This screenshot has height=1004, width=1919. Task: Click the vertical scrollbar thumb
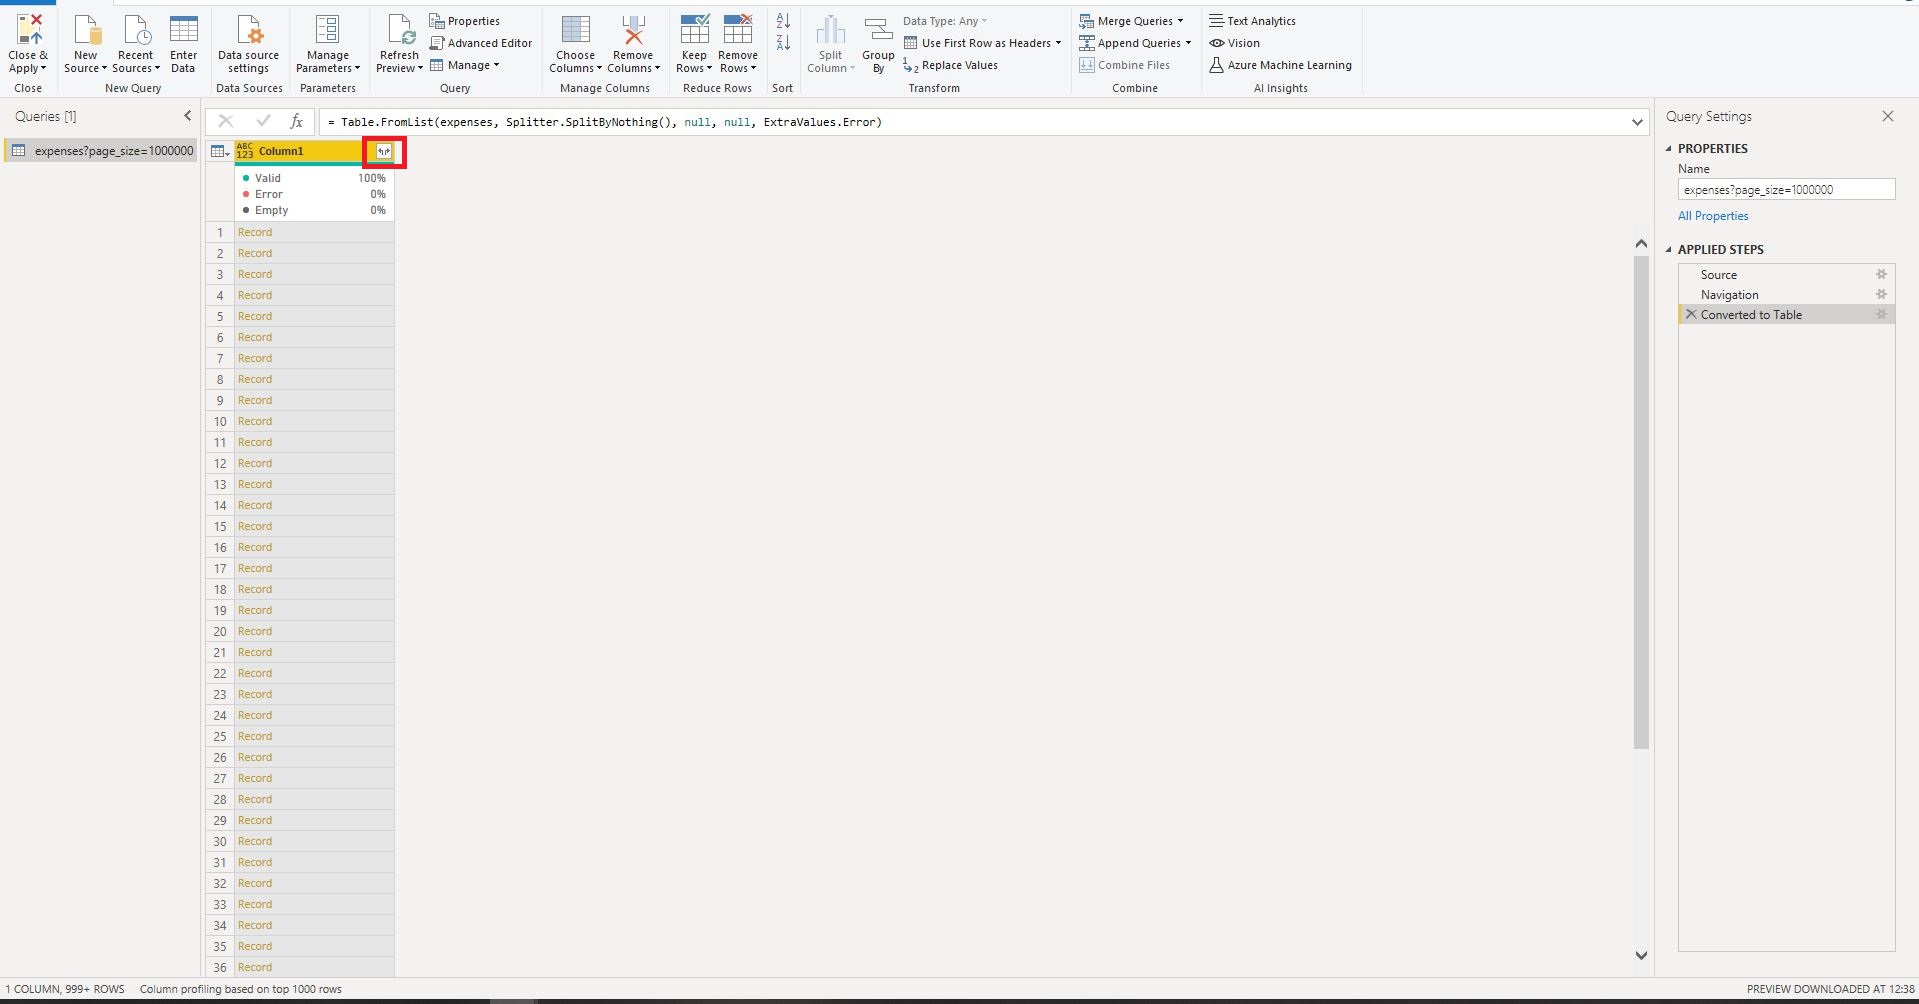[x=1641, y=502]
